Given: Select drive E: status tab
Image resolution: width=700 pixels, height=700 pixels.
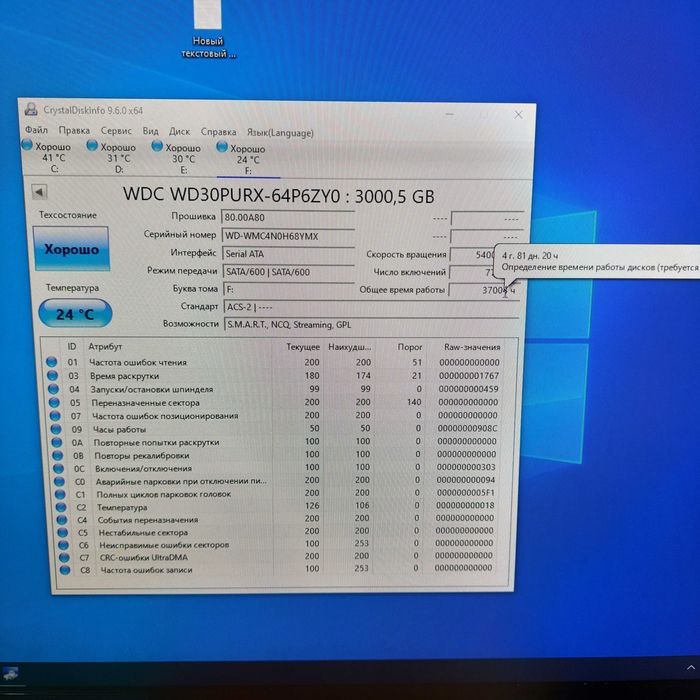Looking at the screenshot, I should [x=177, y=158].
